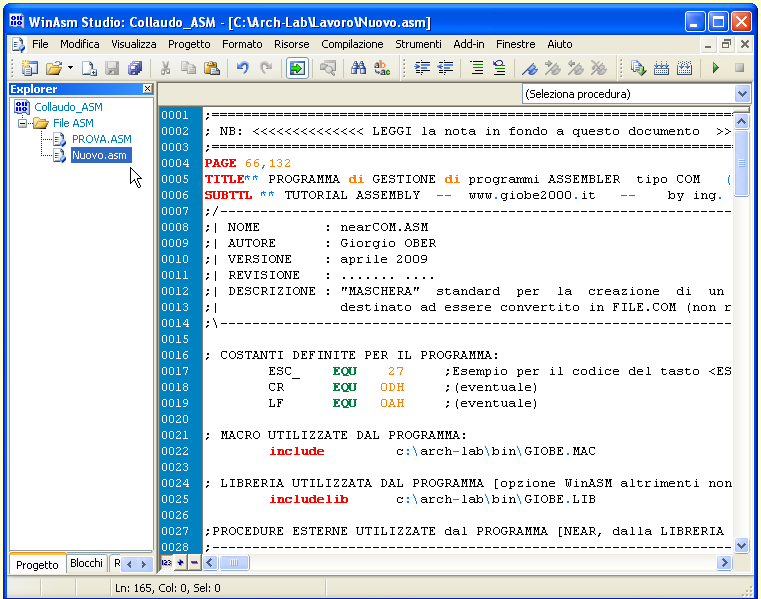761x599 pixels.
Task: Click the New Project toolbar icon
Action: click(30, 68)
